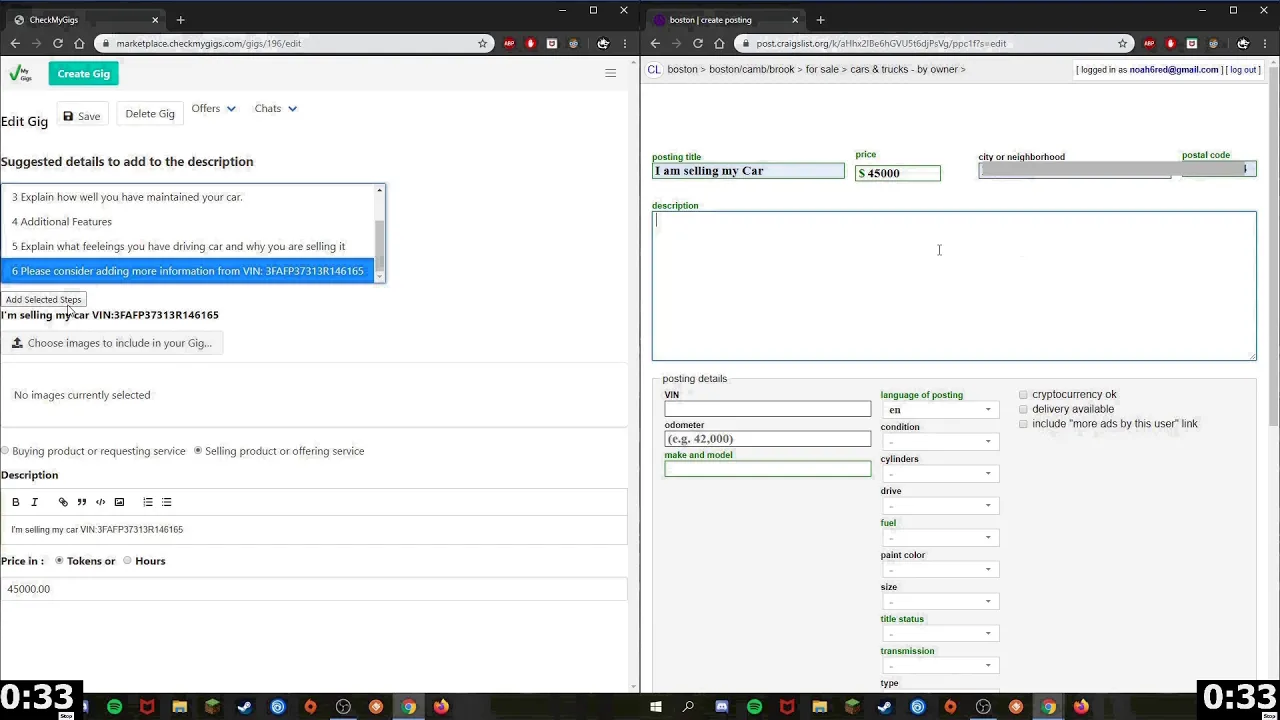Click the home icon in craigslist browser
The width and height of the screenshot is (1280, 720).
[x=719, y=43]
